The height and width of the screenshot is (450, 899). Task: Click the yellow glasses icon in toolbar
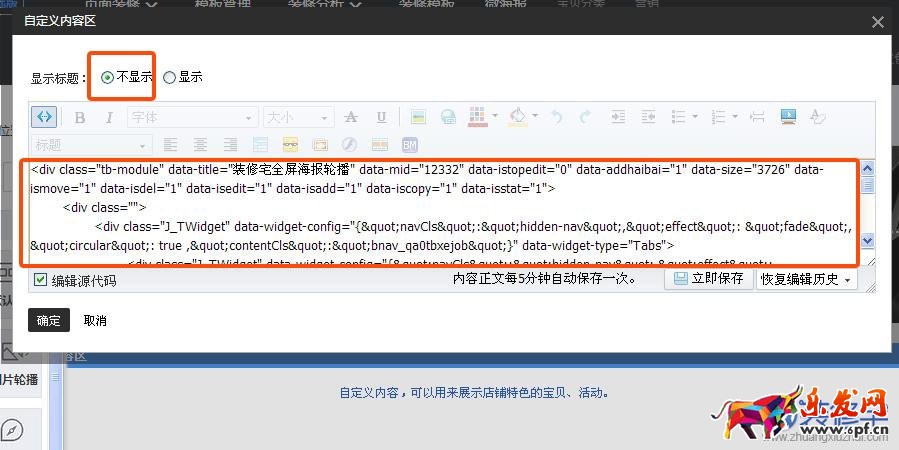click(x=291, y=144)
